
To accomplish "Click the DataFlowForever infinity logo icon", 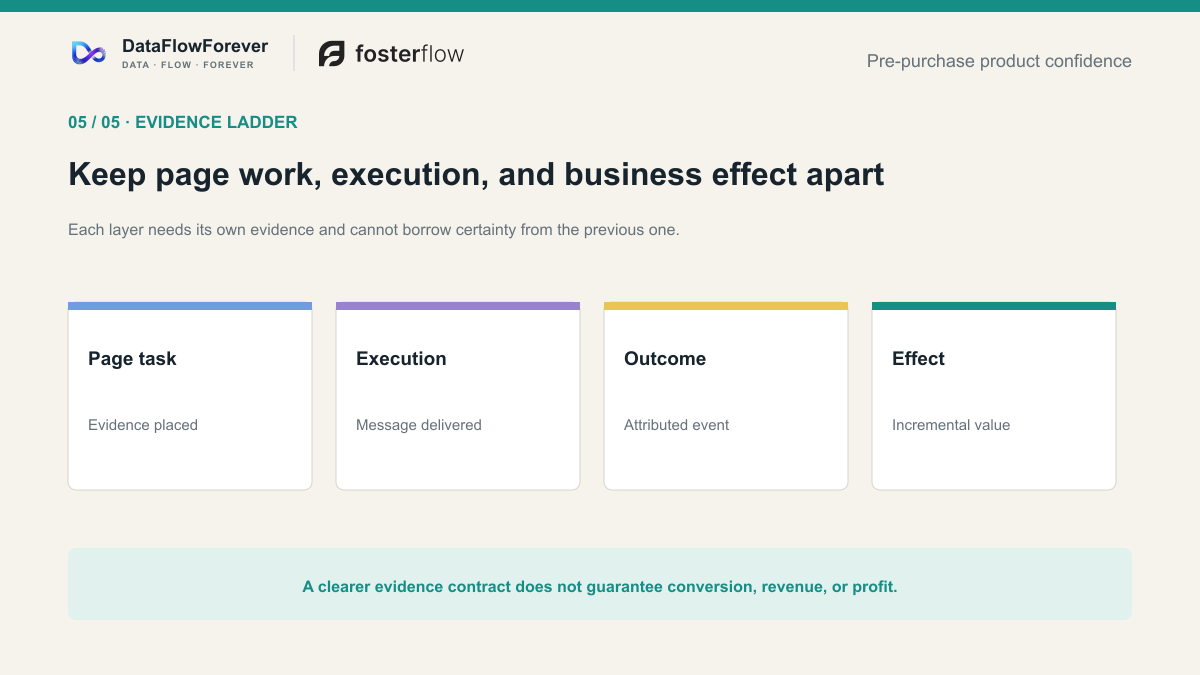I will coord(89,53).
